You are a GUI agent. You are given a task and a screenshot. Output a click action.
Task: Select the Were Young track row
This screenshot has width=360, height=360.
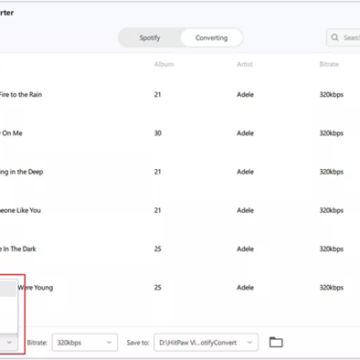180,288
